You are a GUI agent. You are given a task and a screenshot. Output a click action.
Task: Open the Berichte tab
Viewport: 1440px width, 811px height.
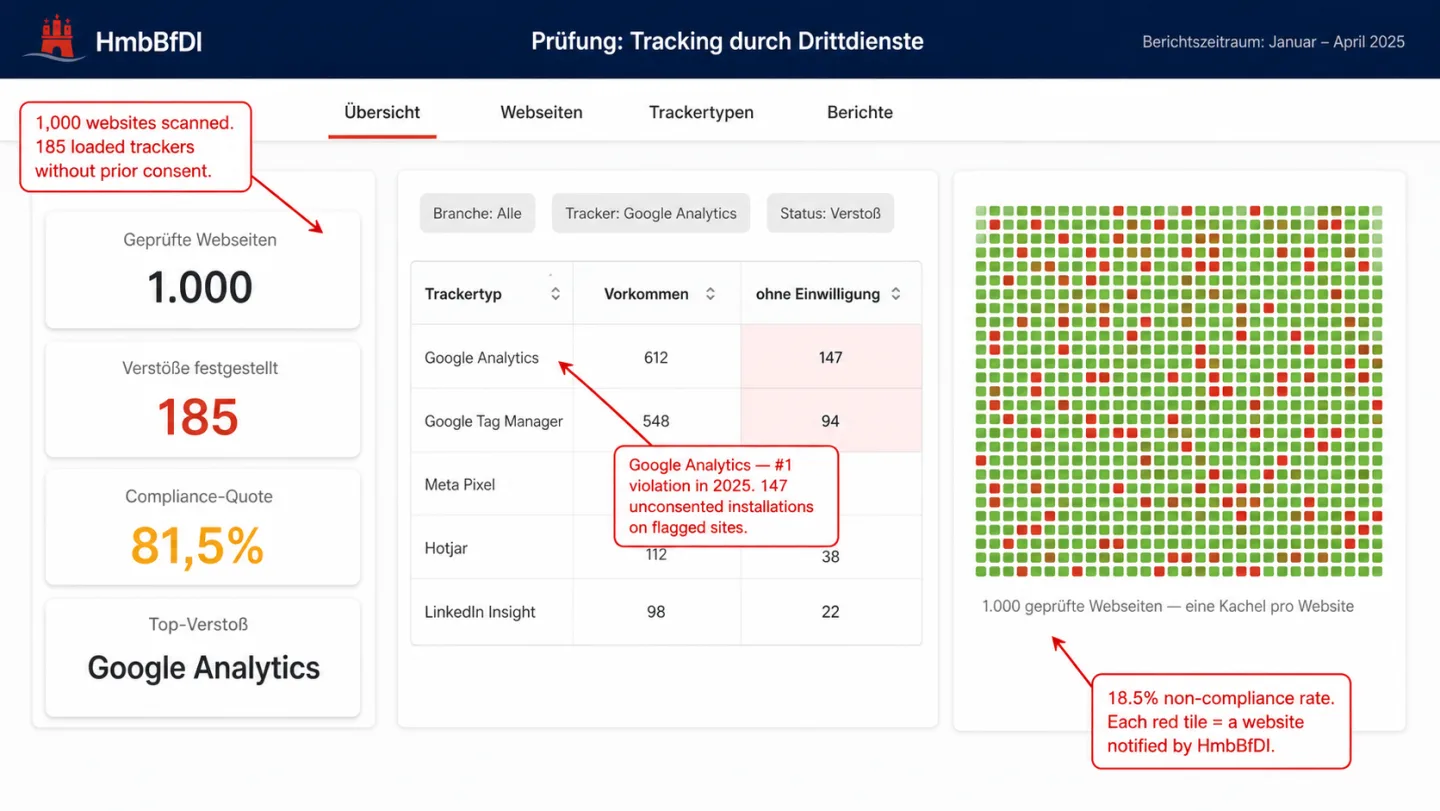860,112
